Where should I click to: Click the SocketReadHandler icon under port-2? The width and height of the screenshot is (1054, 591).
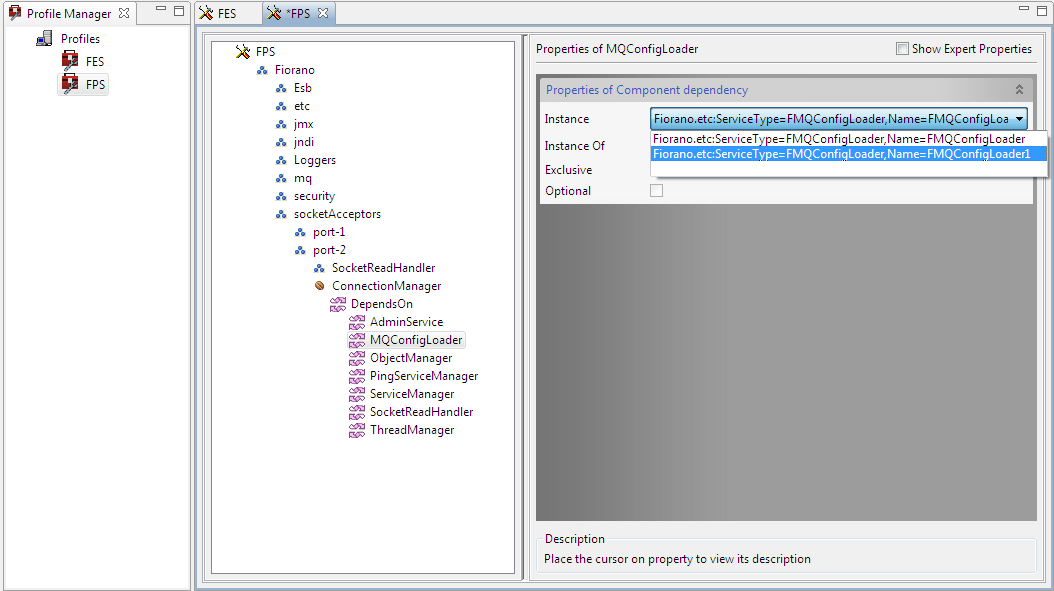[319, 268]
